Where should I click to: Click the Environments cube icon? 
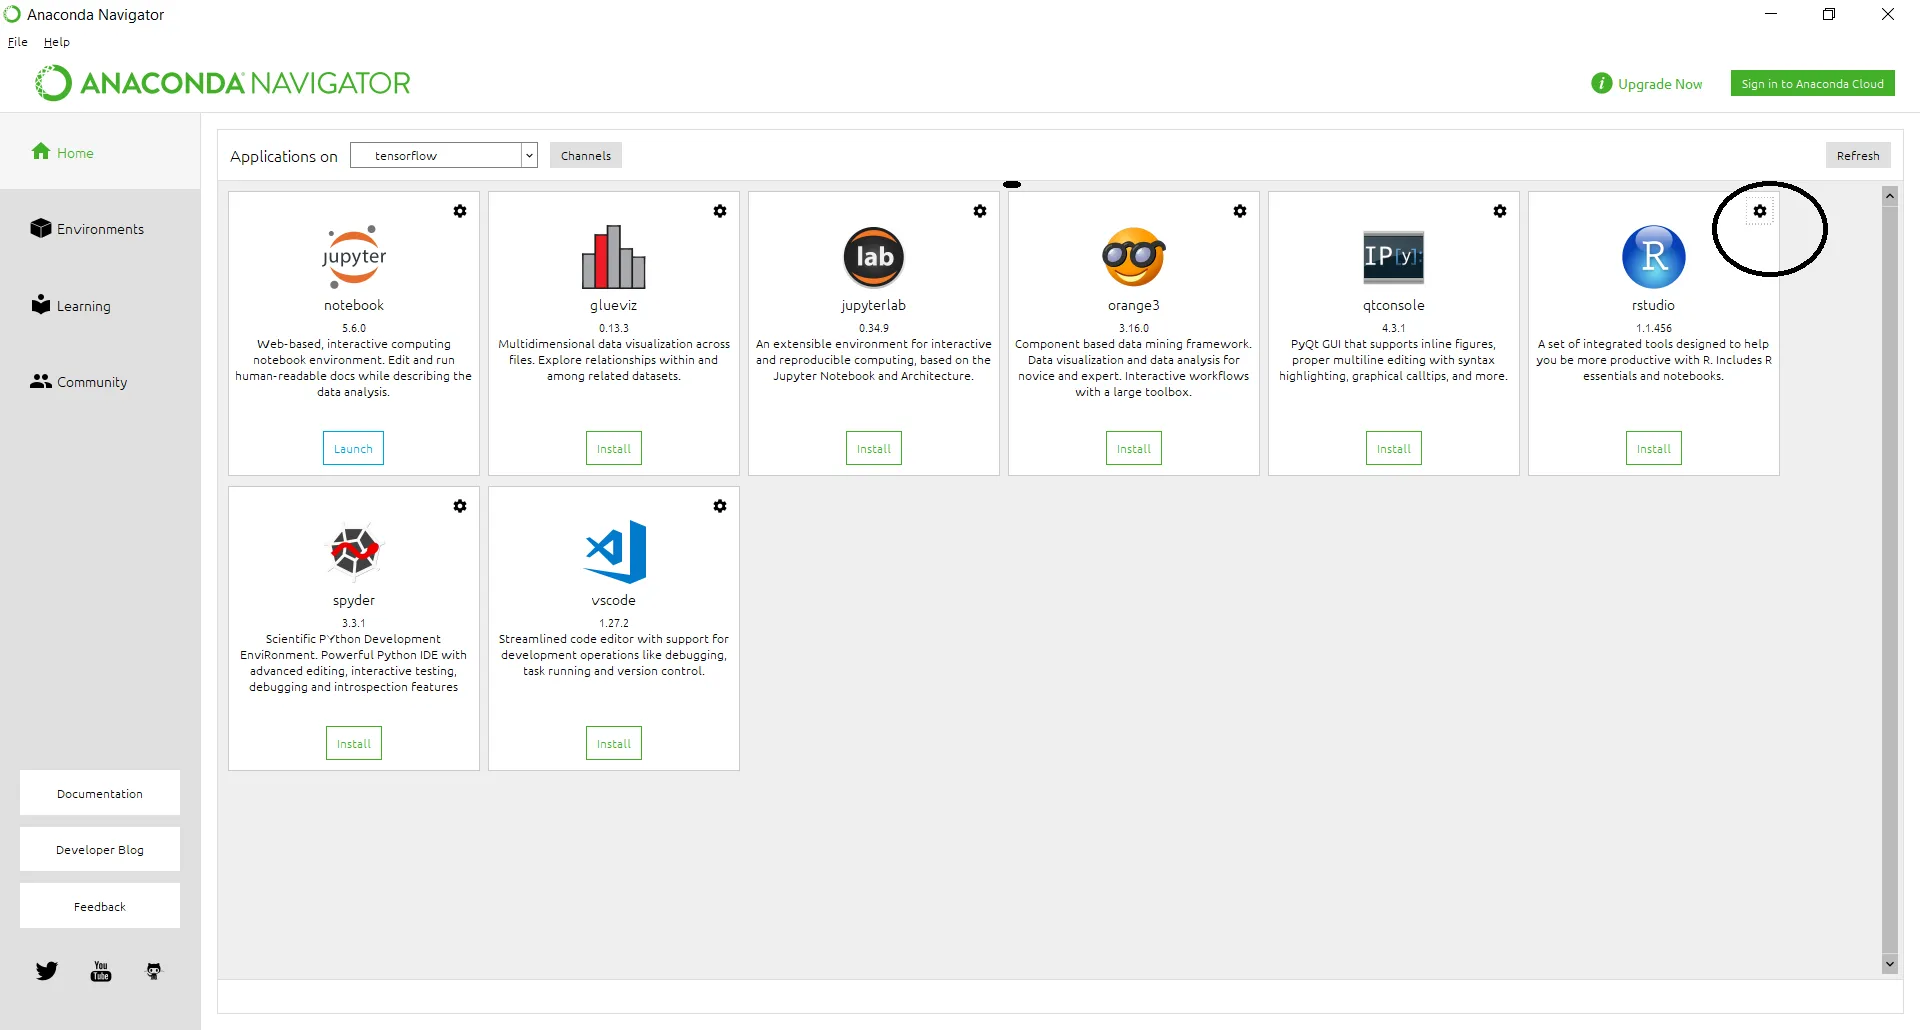click(x=41, y=228)
